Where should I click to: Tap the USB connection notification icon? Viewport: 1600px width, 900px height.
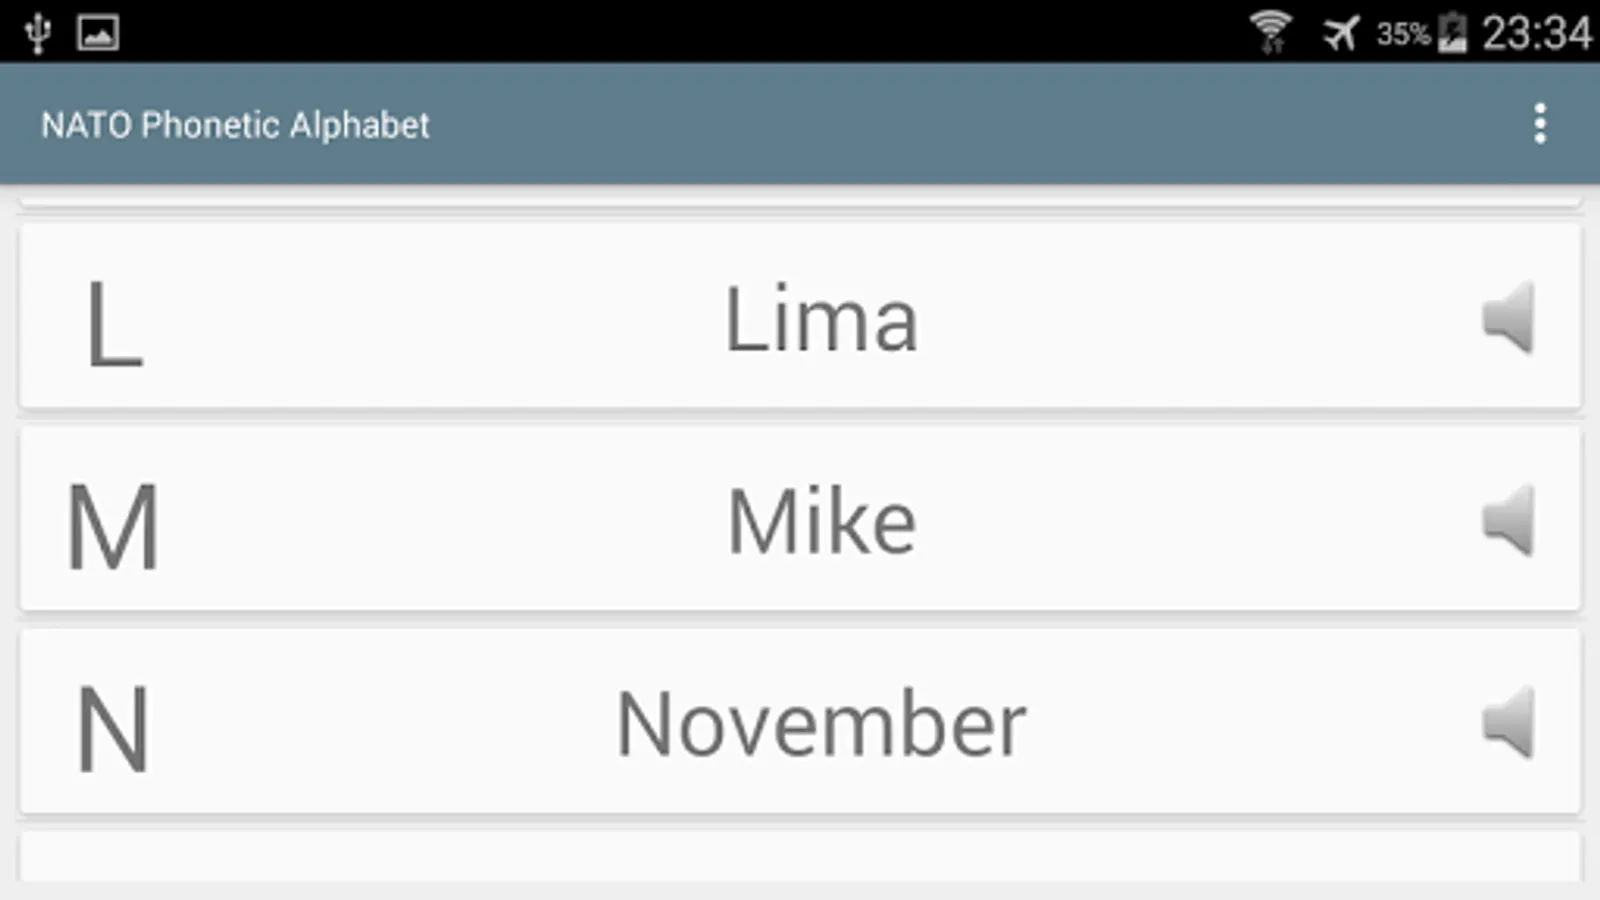(38, 33)
